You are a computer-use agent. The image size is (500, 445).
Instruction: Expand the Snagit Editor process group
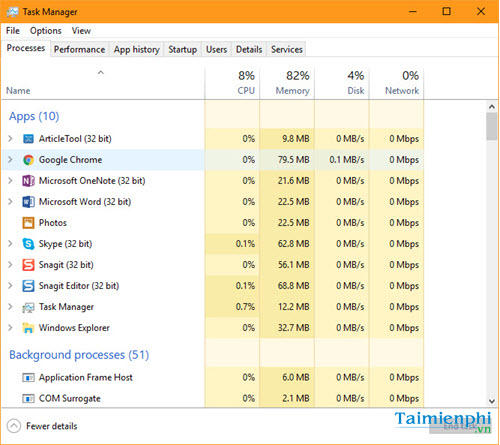pos(10,286)
